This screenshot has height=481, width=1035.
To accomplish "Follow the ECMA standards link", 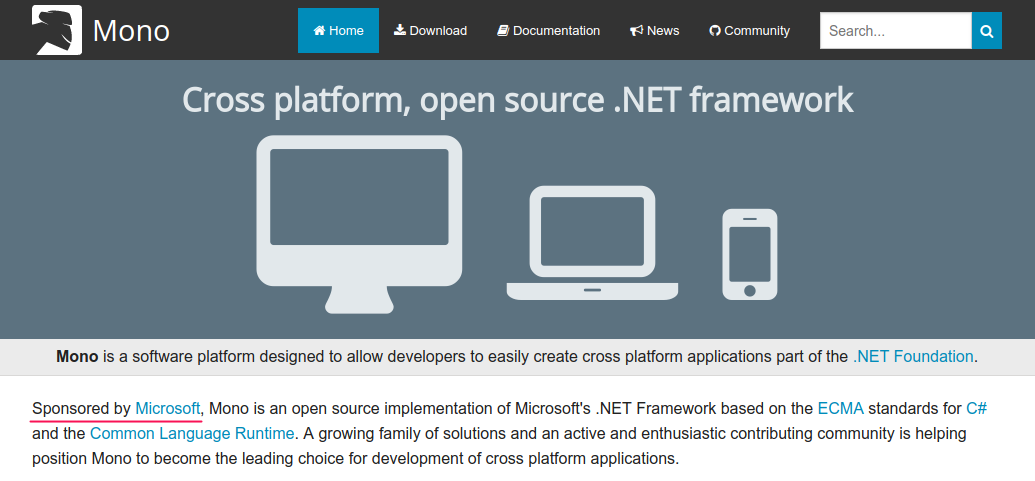I will tap(840, 409).
